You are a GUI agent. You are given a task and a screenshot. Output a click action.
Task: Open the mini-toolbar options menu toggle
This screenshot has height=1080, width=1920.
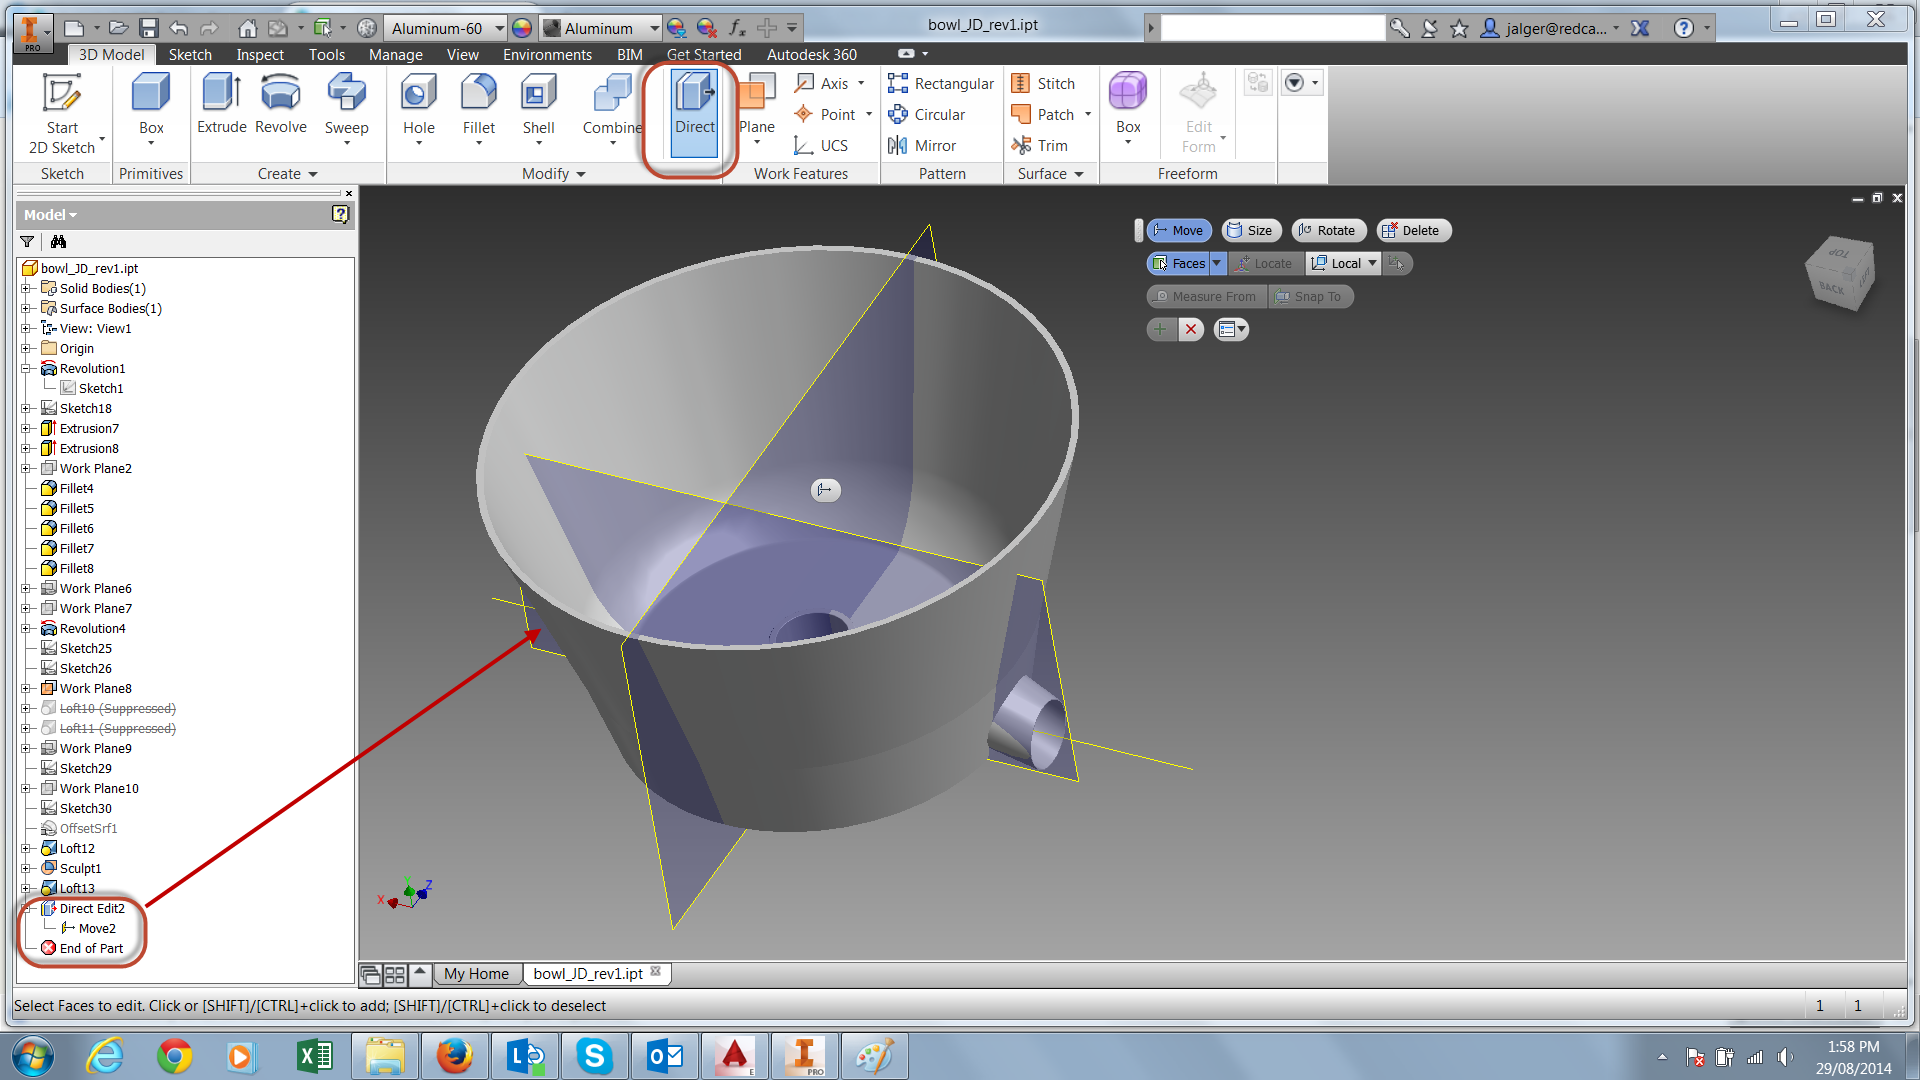[x=1231, y=330]
